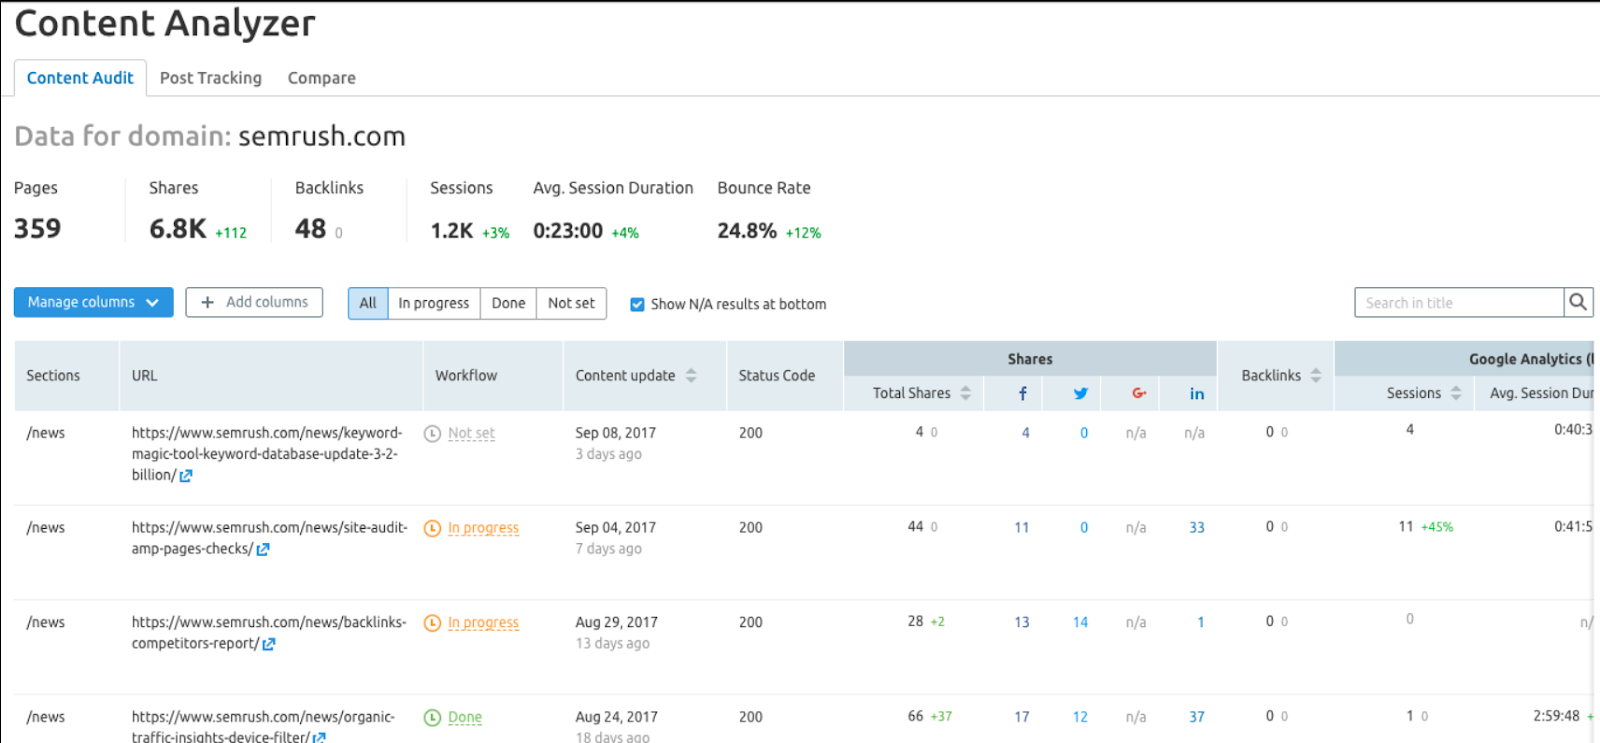The height and width of the screenshot is (743, 1600).
Task: Click the Google Plus shares column icon
Action: pyautogui.click(x=1138, y=394)
